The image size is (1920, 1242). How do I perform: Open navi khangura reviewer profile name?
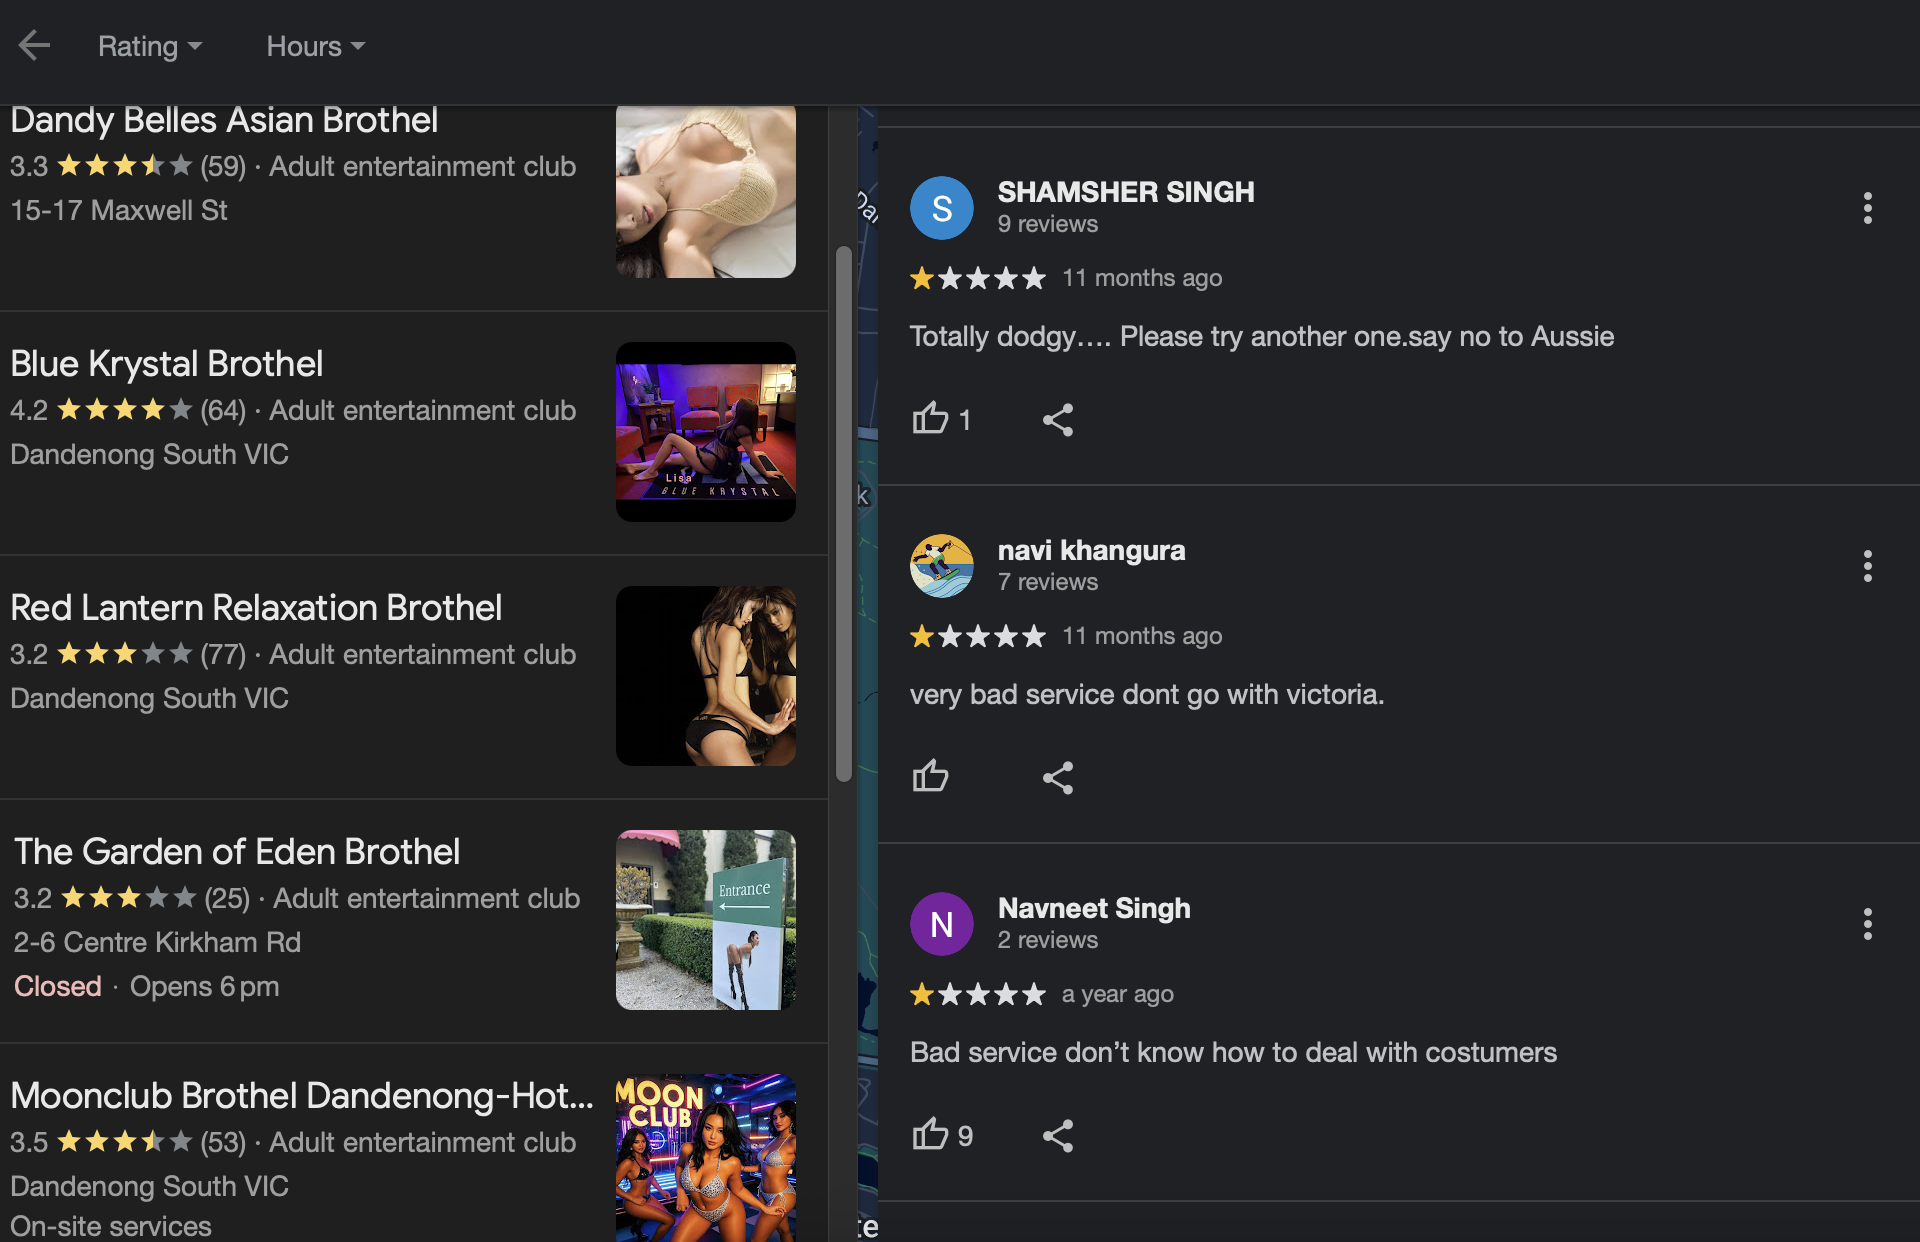coord(1091,550)
